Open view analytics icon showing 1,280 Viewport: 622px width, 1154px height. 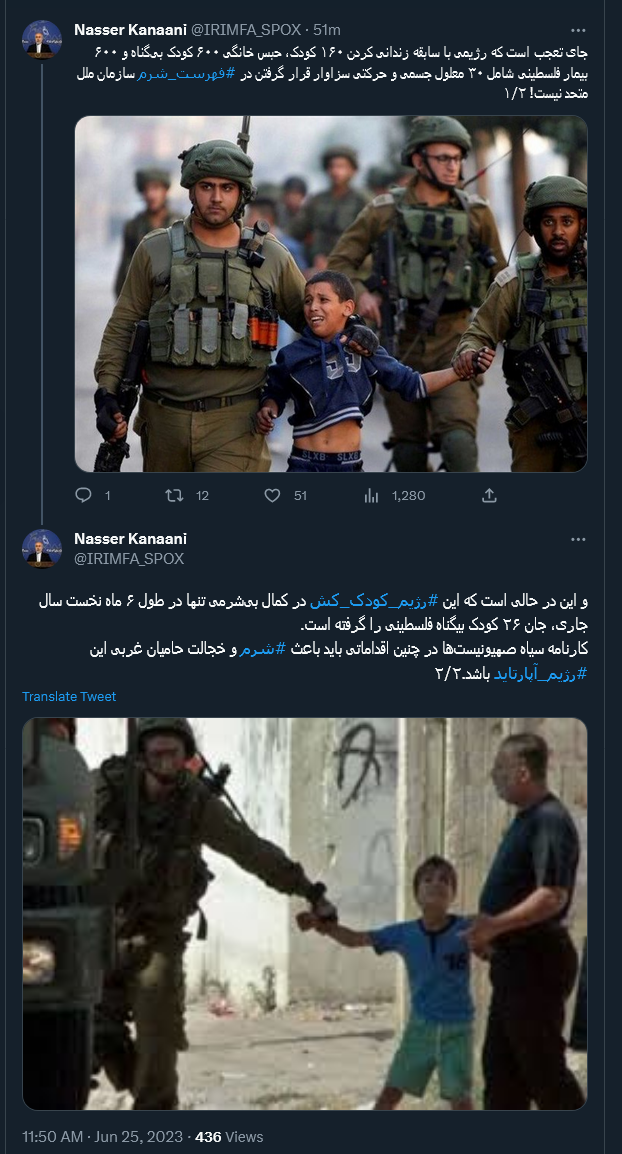point(371,495)
